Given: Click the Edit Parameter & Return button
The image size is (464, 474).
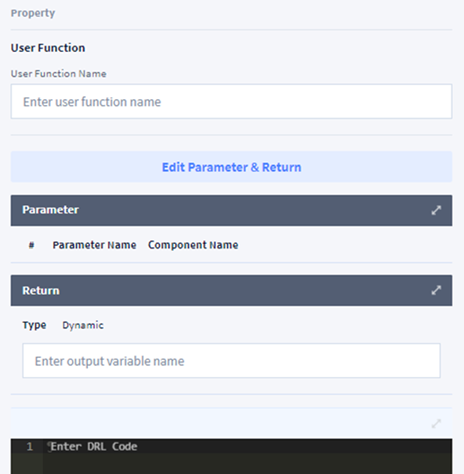Looking at the screenshot, I should (x=231, y=167).
